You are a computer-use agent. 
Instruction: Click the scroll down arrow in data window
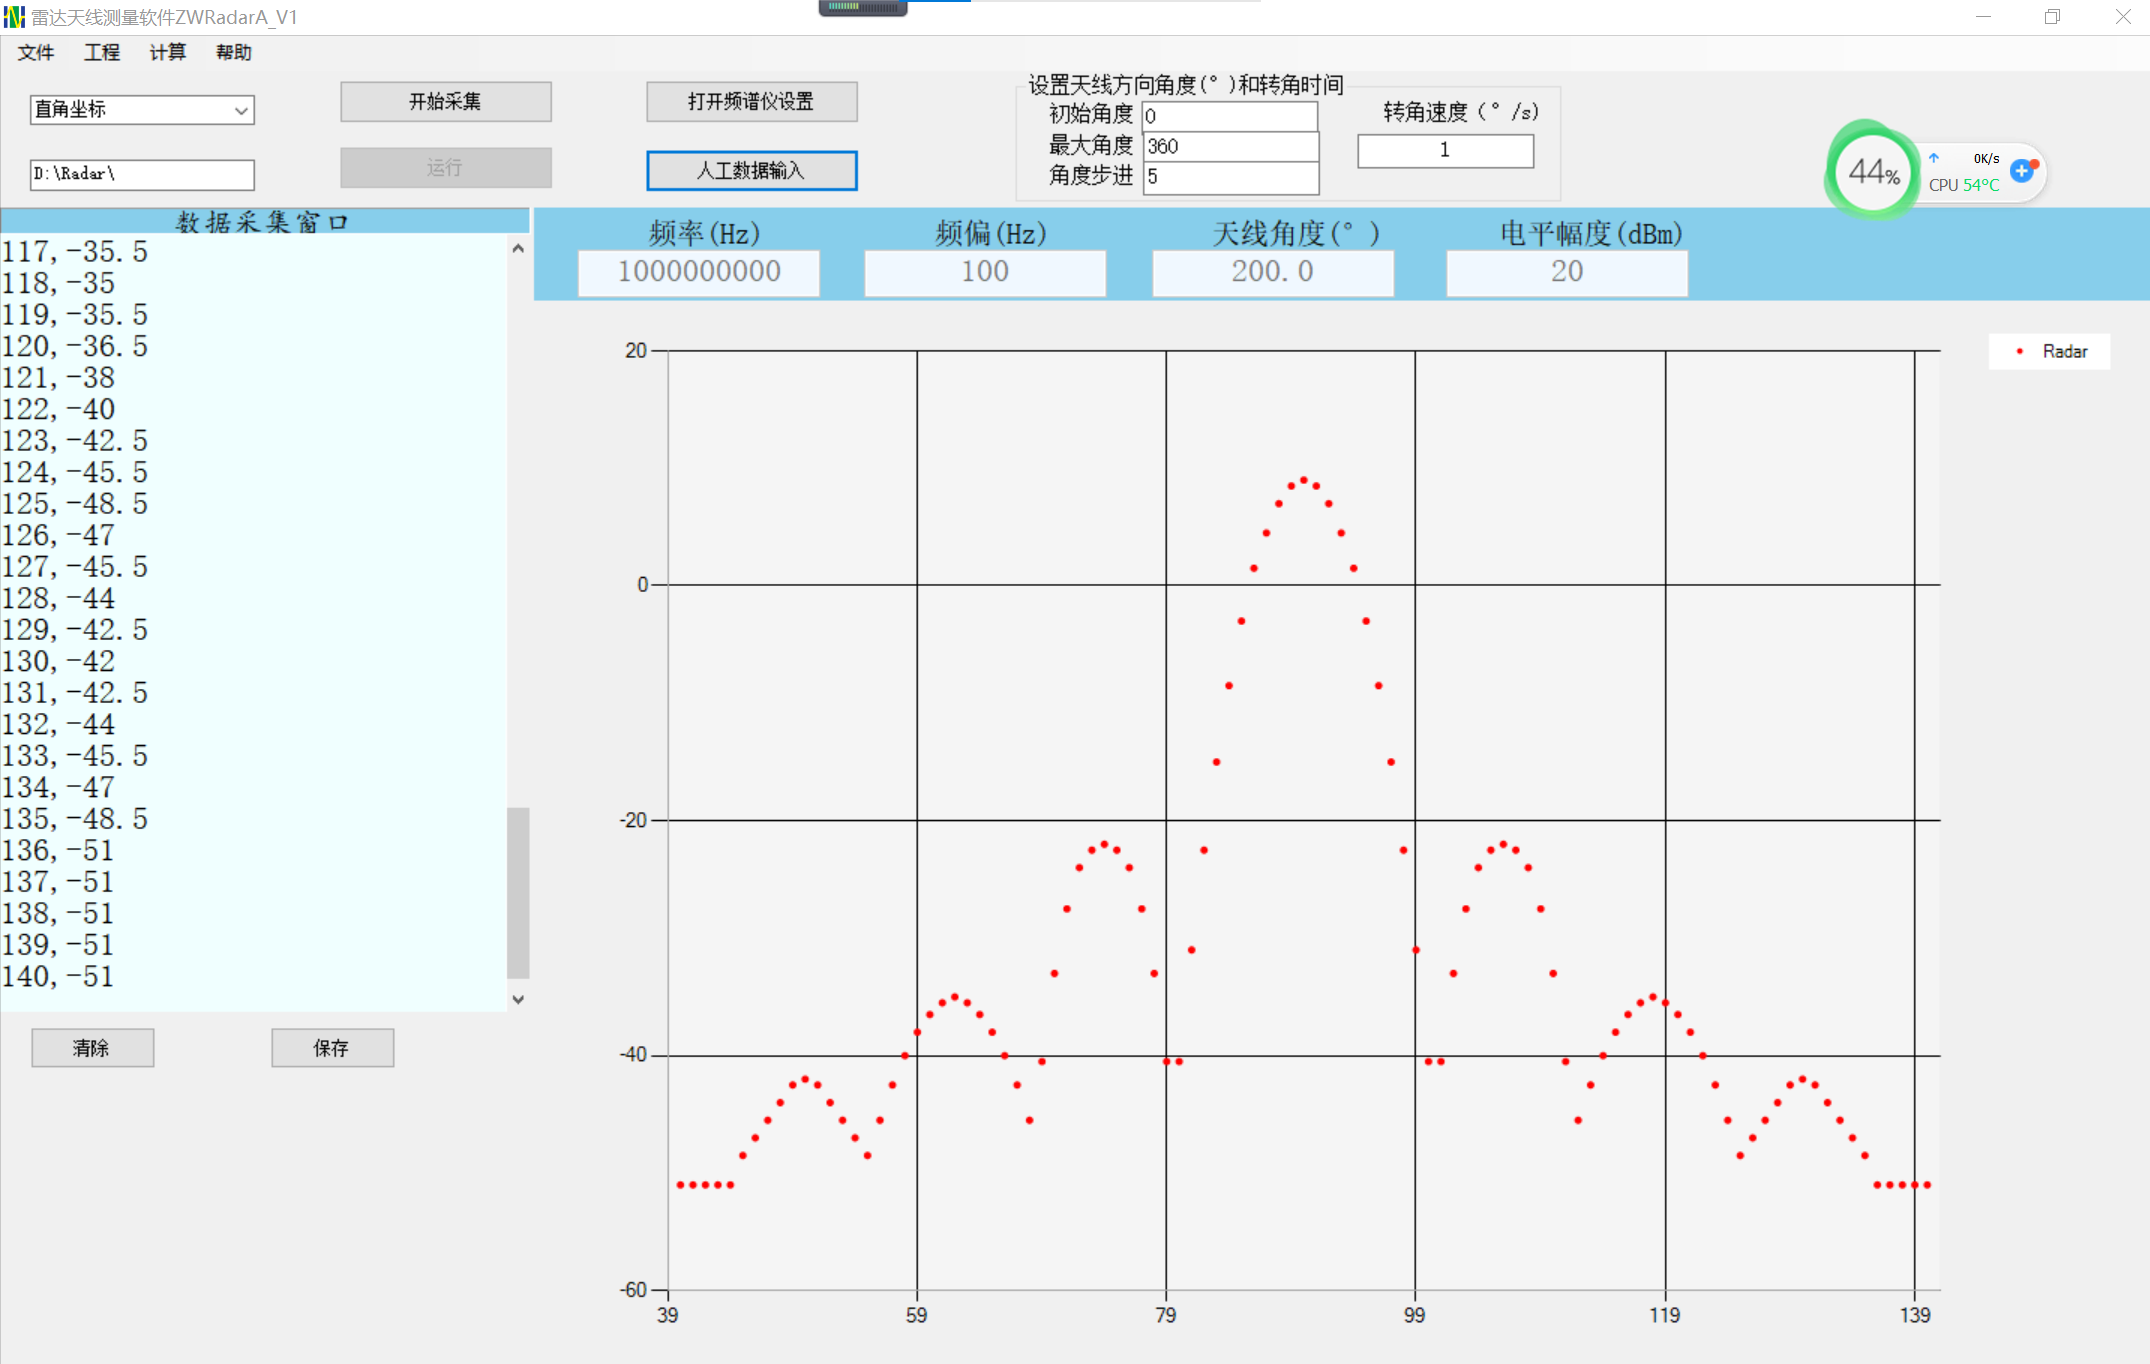point(518,999)
